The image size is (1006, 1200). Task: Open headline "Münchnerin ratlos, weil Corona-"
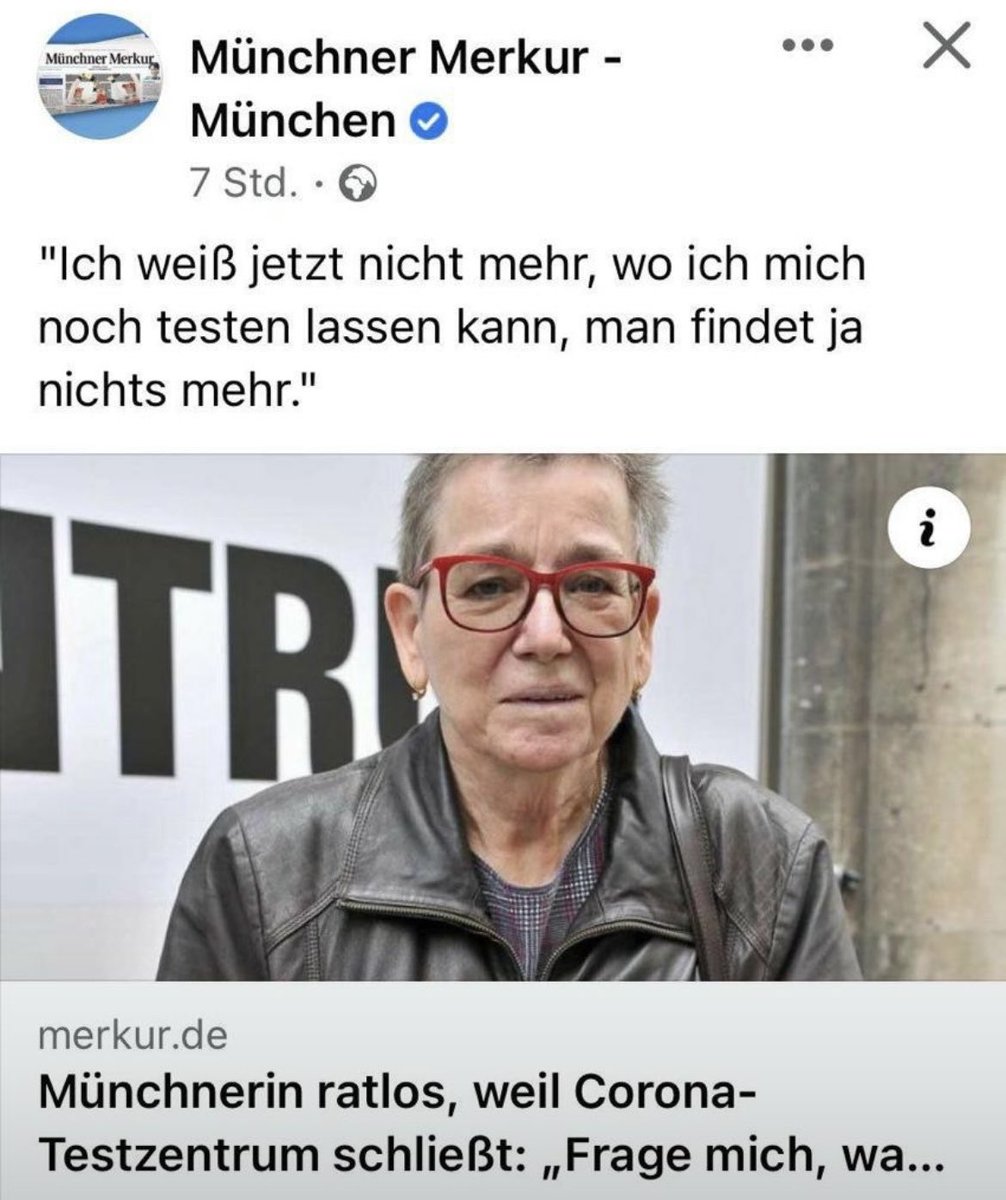click(x=388, y=1091)
